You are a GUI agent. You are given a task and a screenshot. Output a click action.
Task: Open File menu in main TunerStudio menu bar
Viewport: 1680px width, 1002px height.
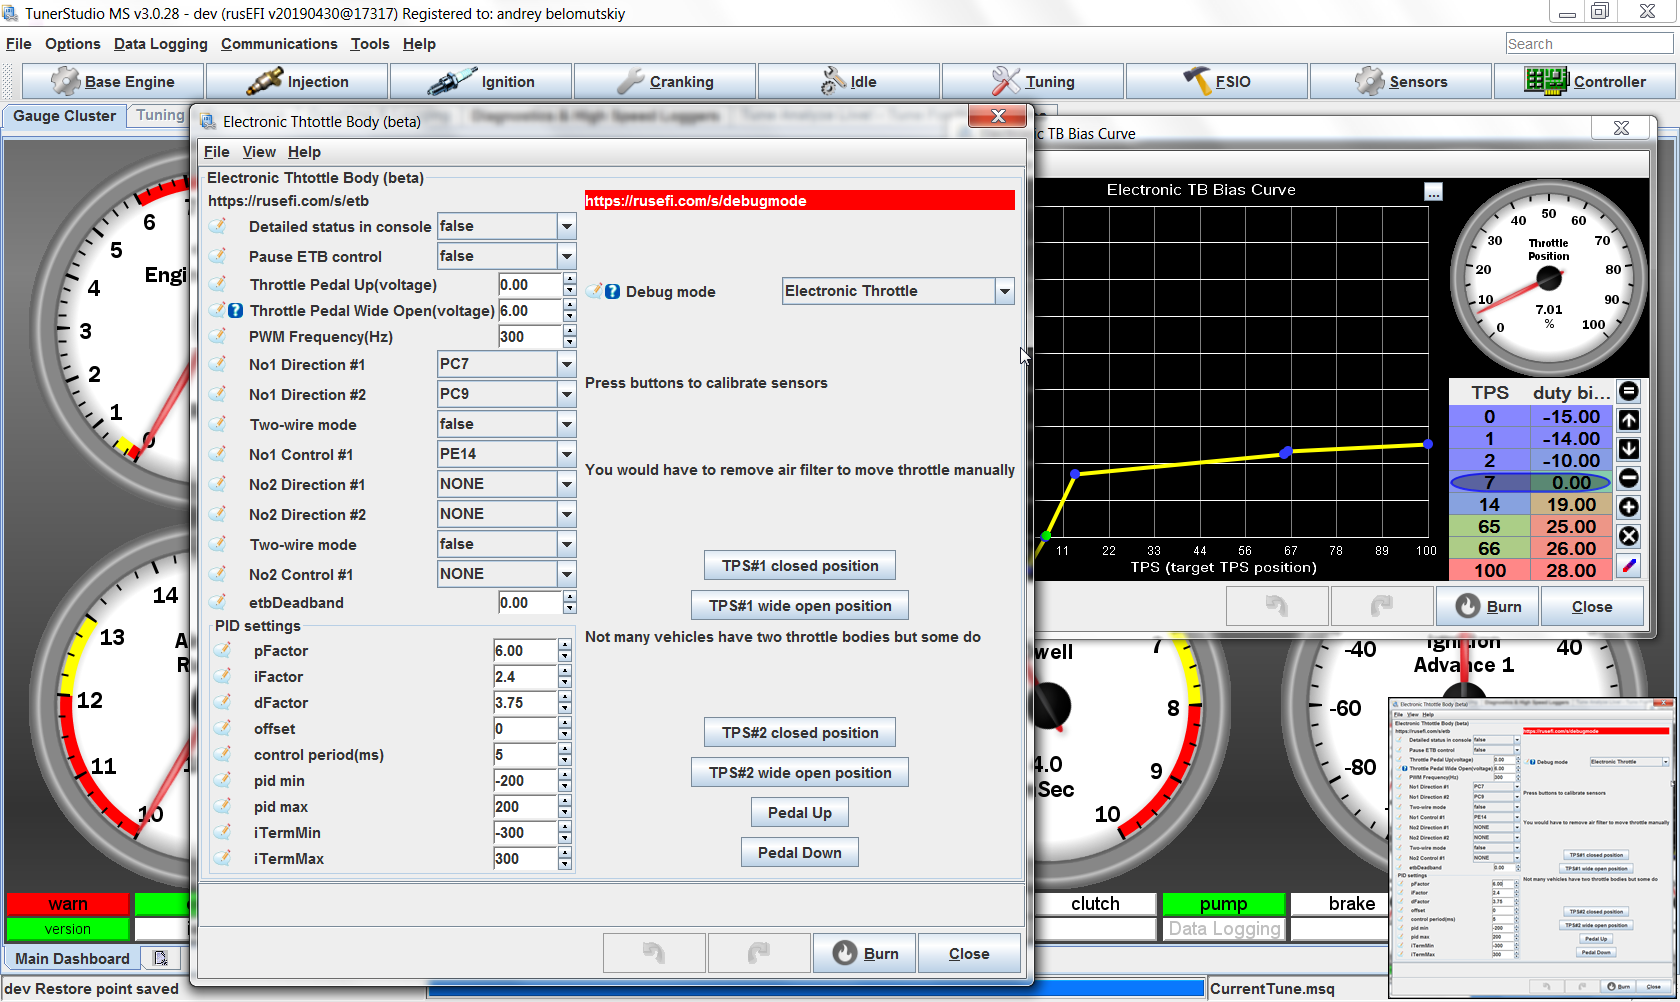[x=19, y=44]
